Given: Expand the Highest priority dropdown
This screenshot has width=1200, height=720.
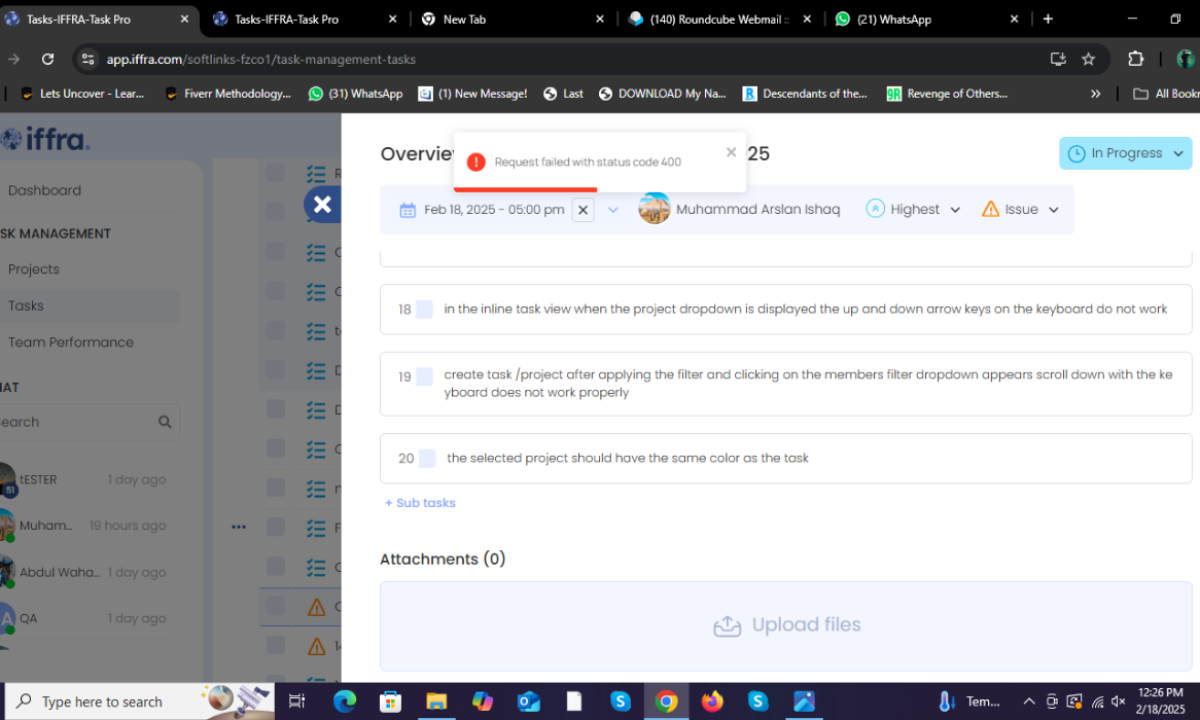Looking at the screenshot, I should tap(913, 209).
